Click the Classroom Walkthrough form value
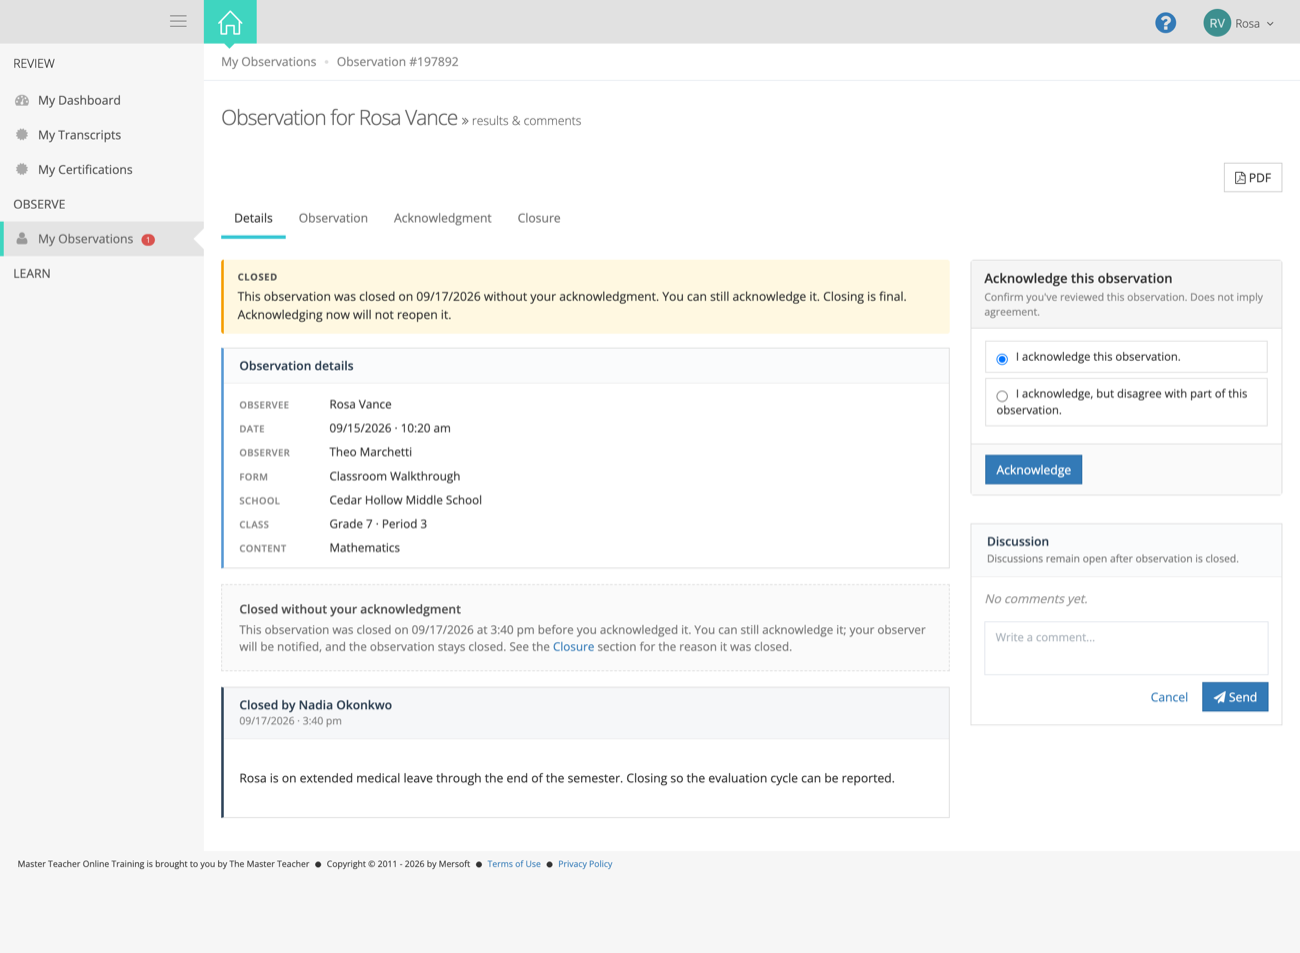 pyautogui.click(x=394, y=476)
